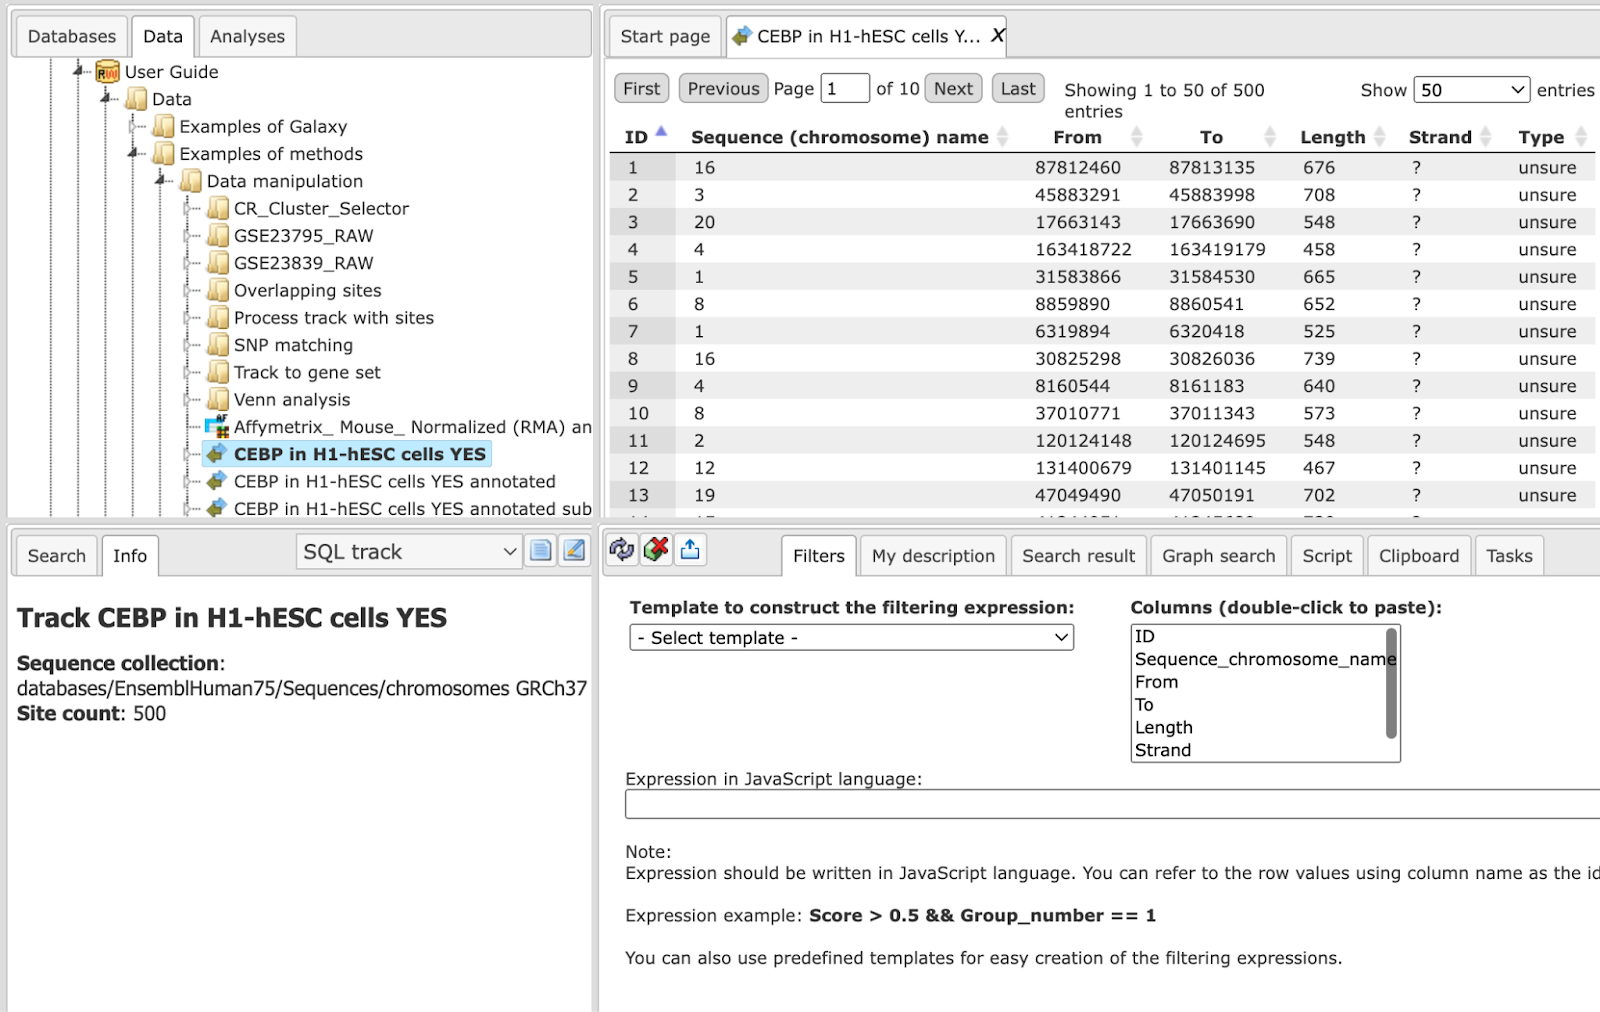Click the Columns list scrollbar
Image resolution: width=1600 pixels, height=1012 pixels.
[x=1391, y=684]
